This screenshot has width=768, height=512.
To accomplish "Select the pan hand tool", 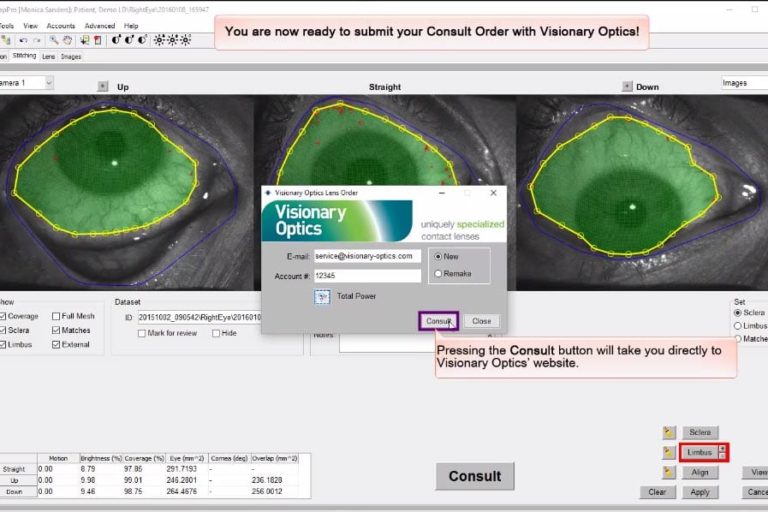I will click(66, 40).
